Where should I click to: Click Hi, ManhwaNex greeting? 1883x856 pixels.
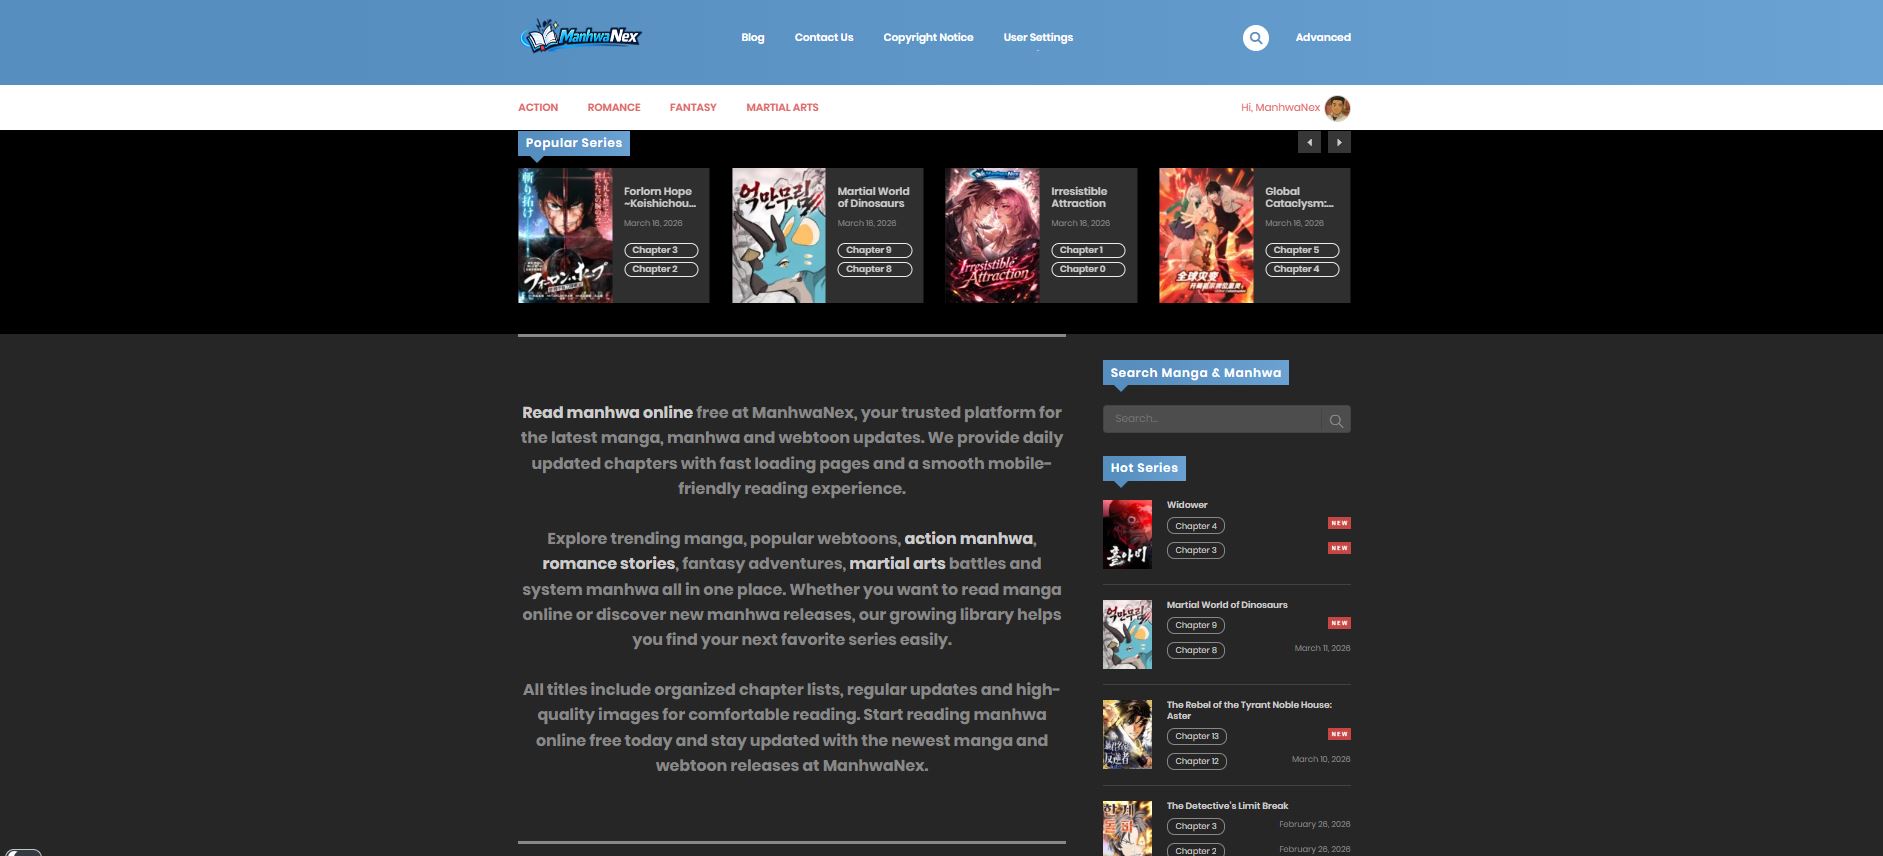click(1280, 108)
